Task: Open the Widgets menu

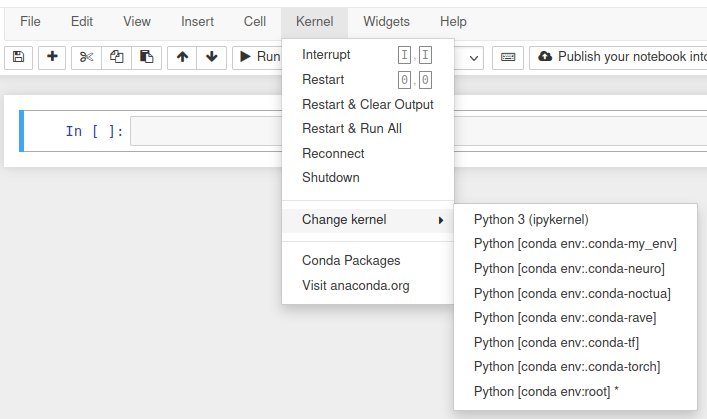Action: (386, 21)
